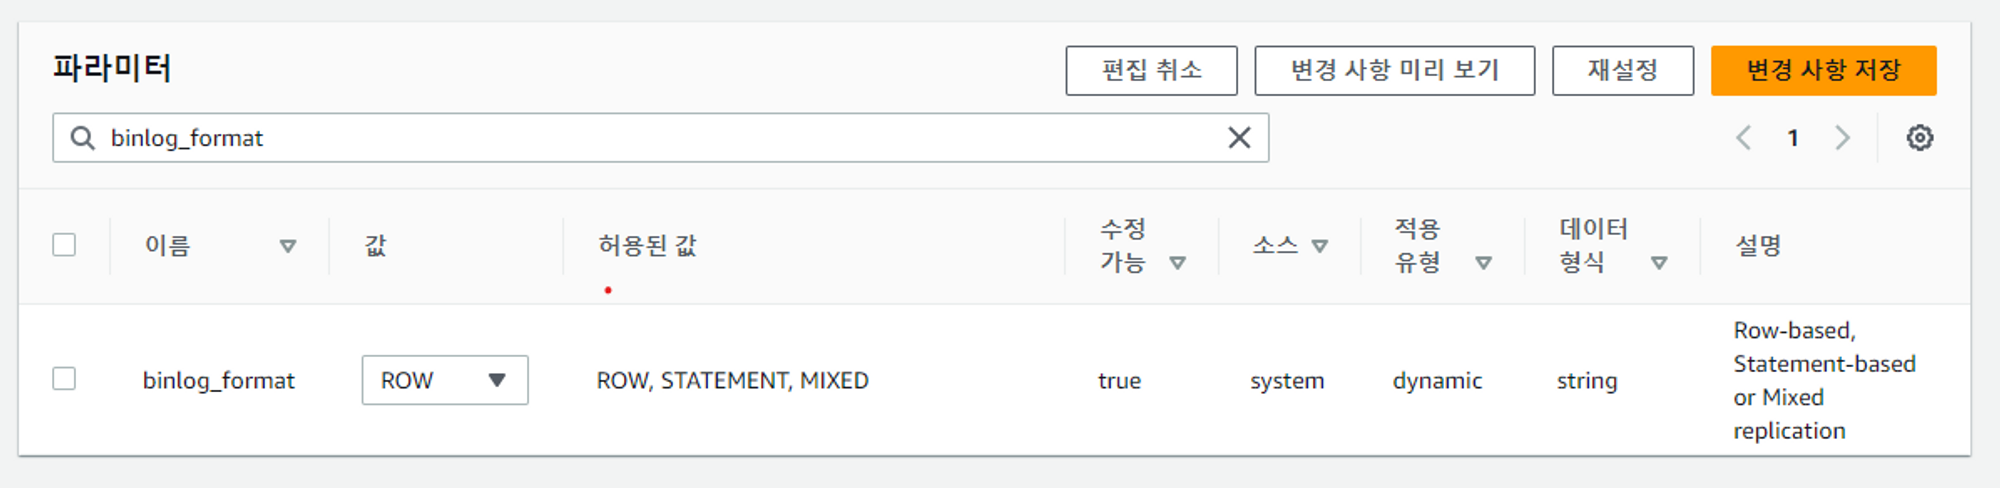
Task: Click the 허용된 값 column header
Action: click(x=647, y=246)
